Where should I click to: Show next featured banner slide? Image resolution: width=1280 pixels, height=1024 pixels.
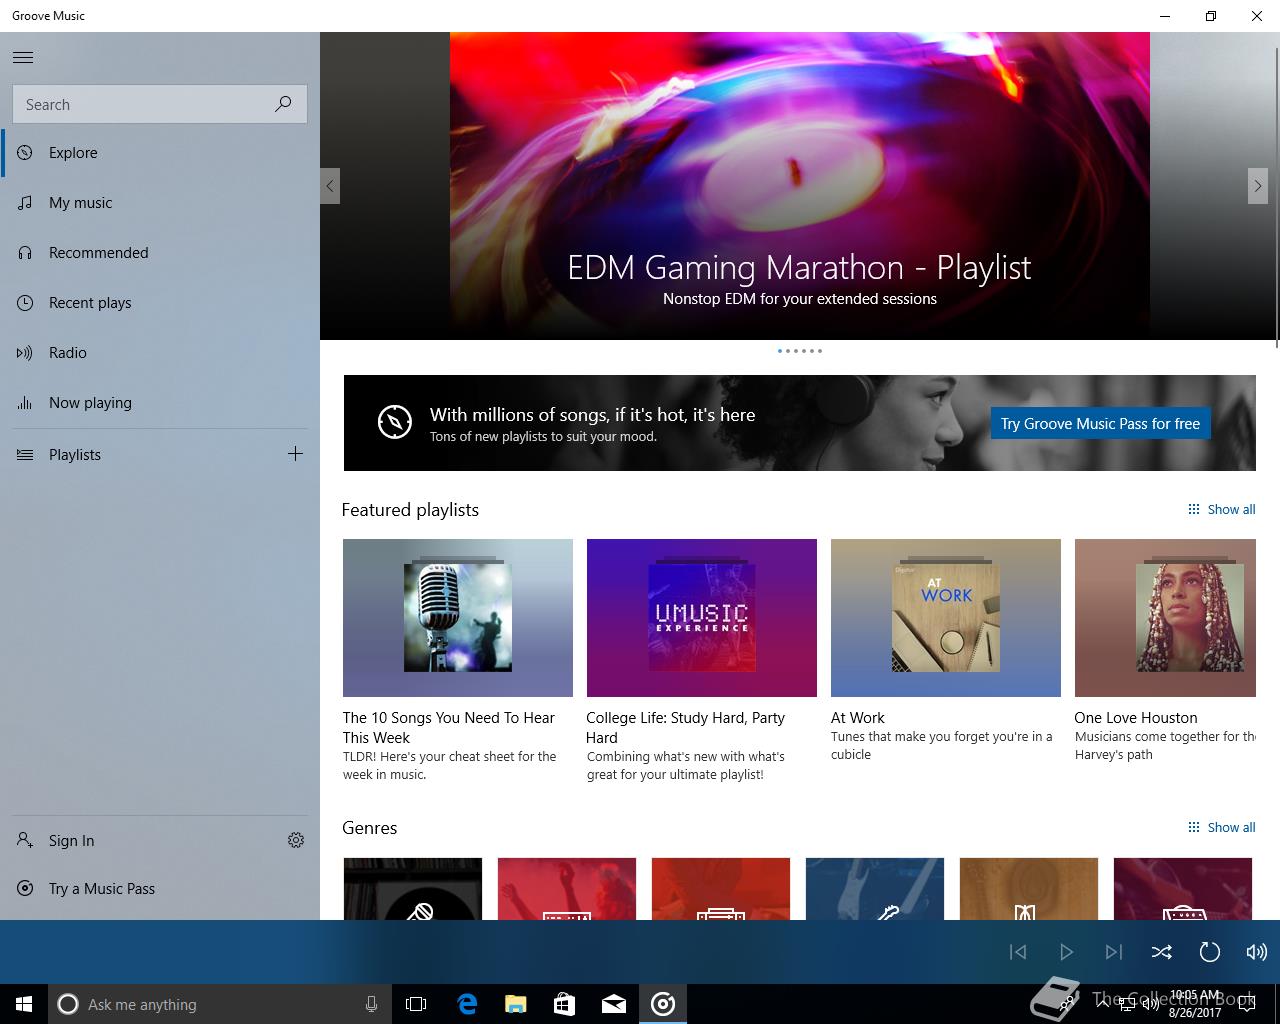(1258, 186)
